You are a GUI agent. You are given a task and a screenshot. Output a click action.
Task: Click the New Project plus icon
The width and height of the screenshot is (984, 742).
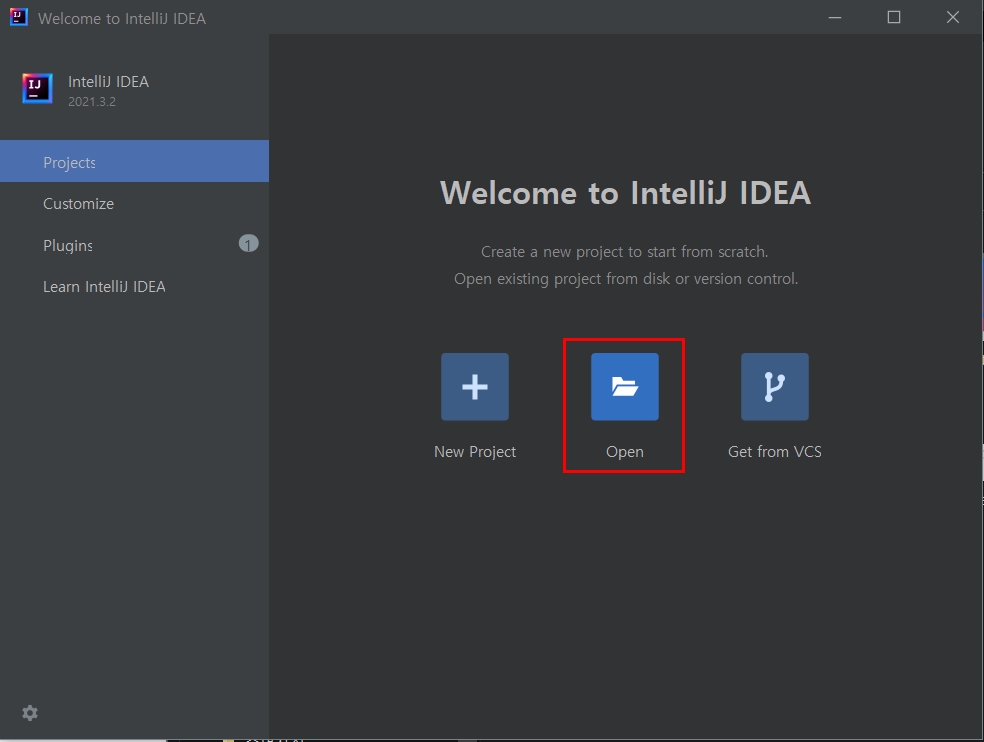click(474, 387)
